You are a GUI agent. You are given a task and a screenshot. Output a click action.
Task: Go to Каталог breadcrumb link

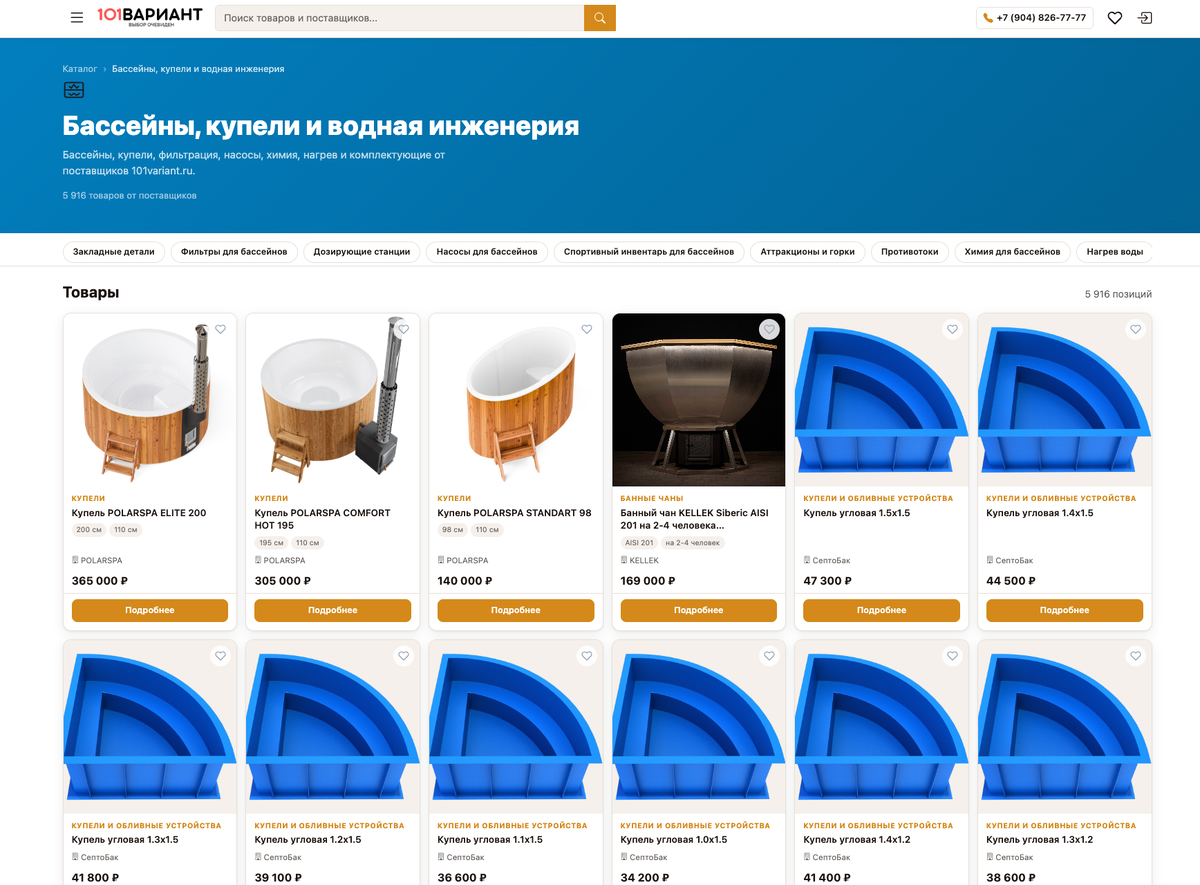click(80, 69)
